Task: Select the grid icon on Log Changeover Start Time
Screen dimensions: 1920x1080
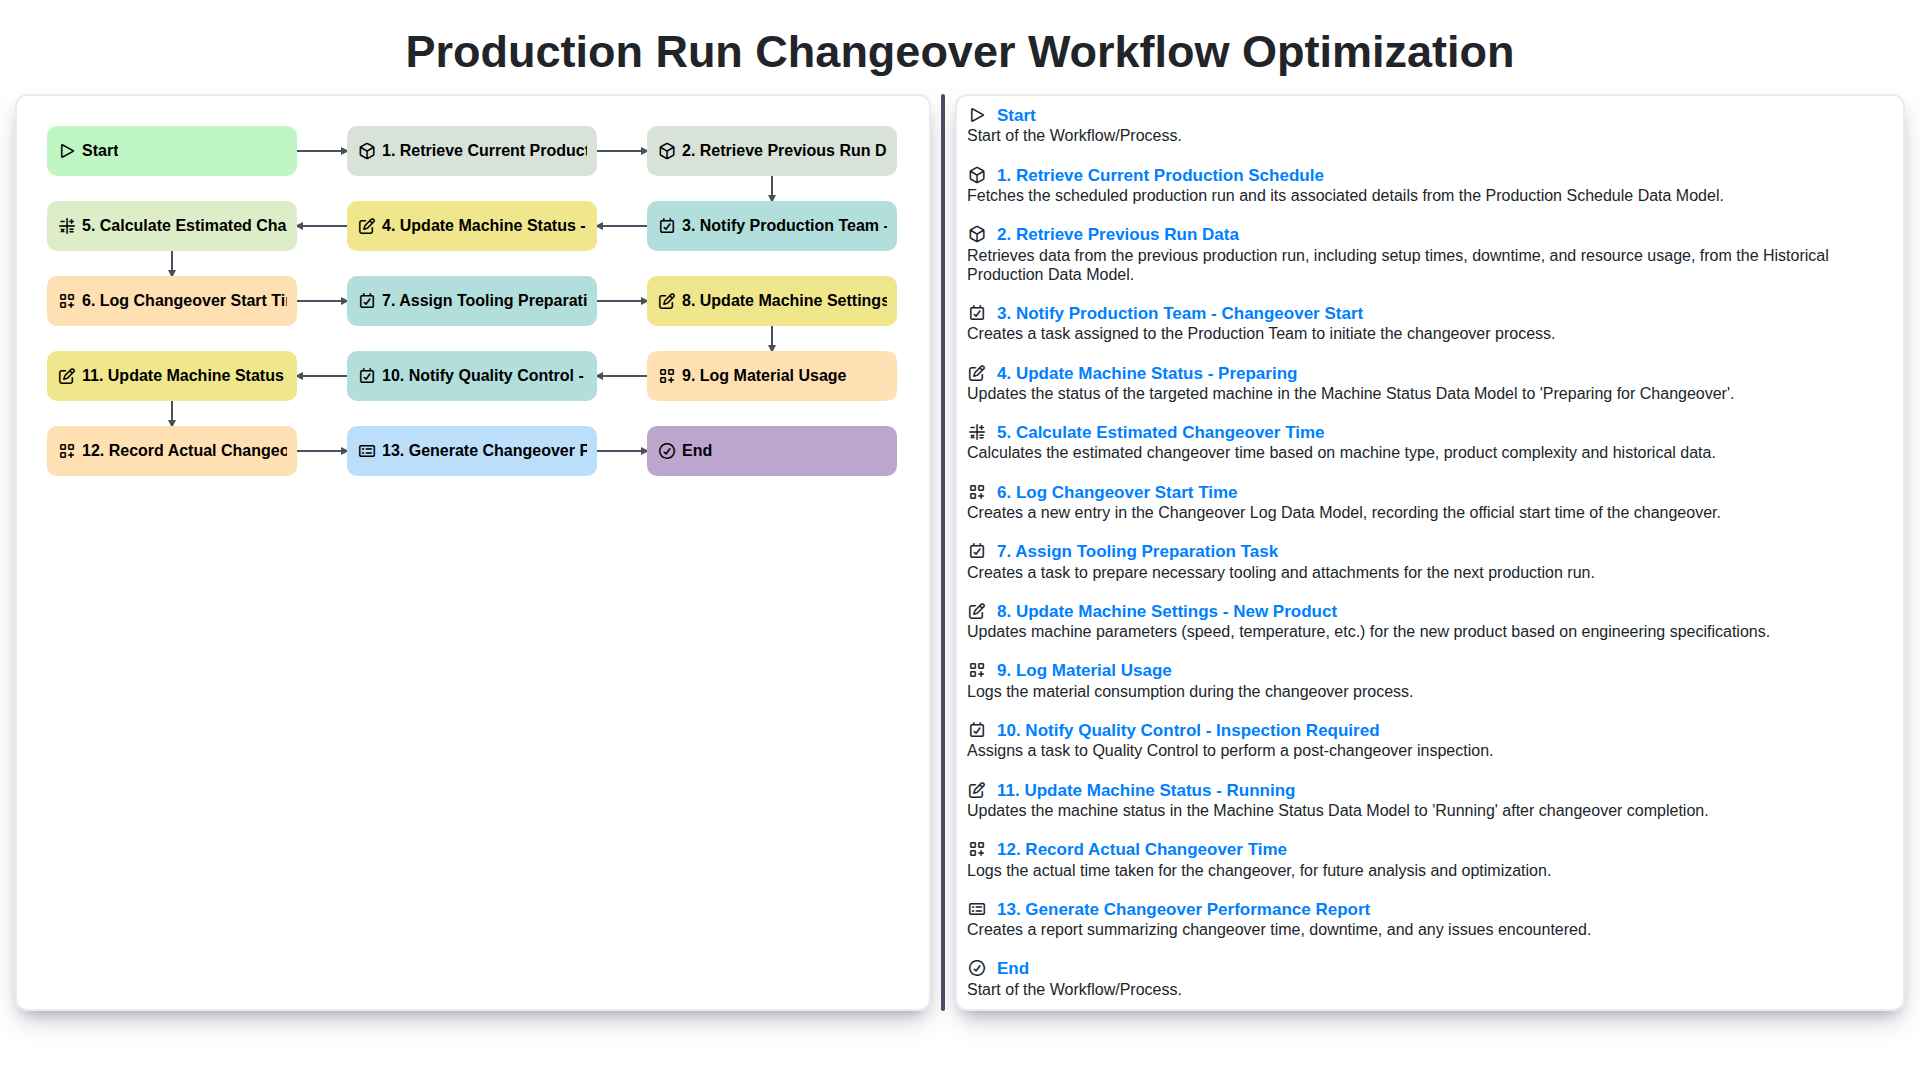Action: pyautogui.click(x=67, y=300)
